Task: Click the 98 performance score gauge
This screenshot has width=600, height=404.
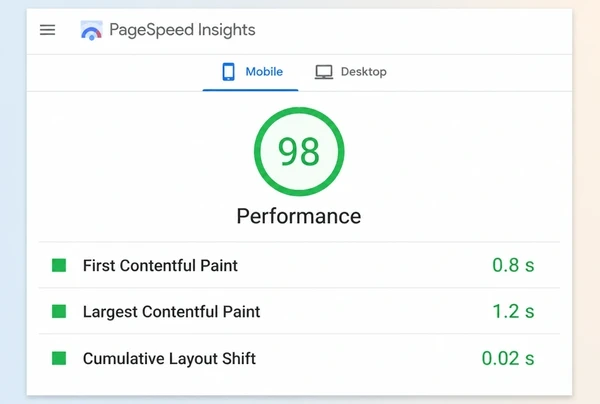Action: (299, 152)
